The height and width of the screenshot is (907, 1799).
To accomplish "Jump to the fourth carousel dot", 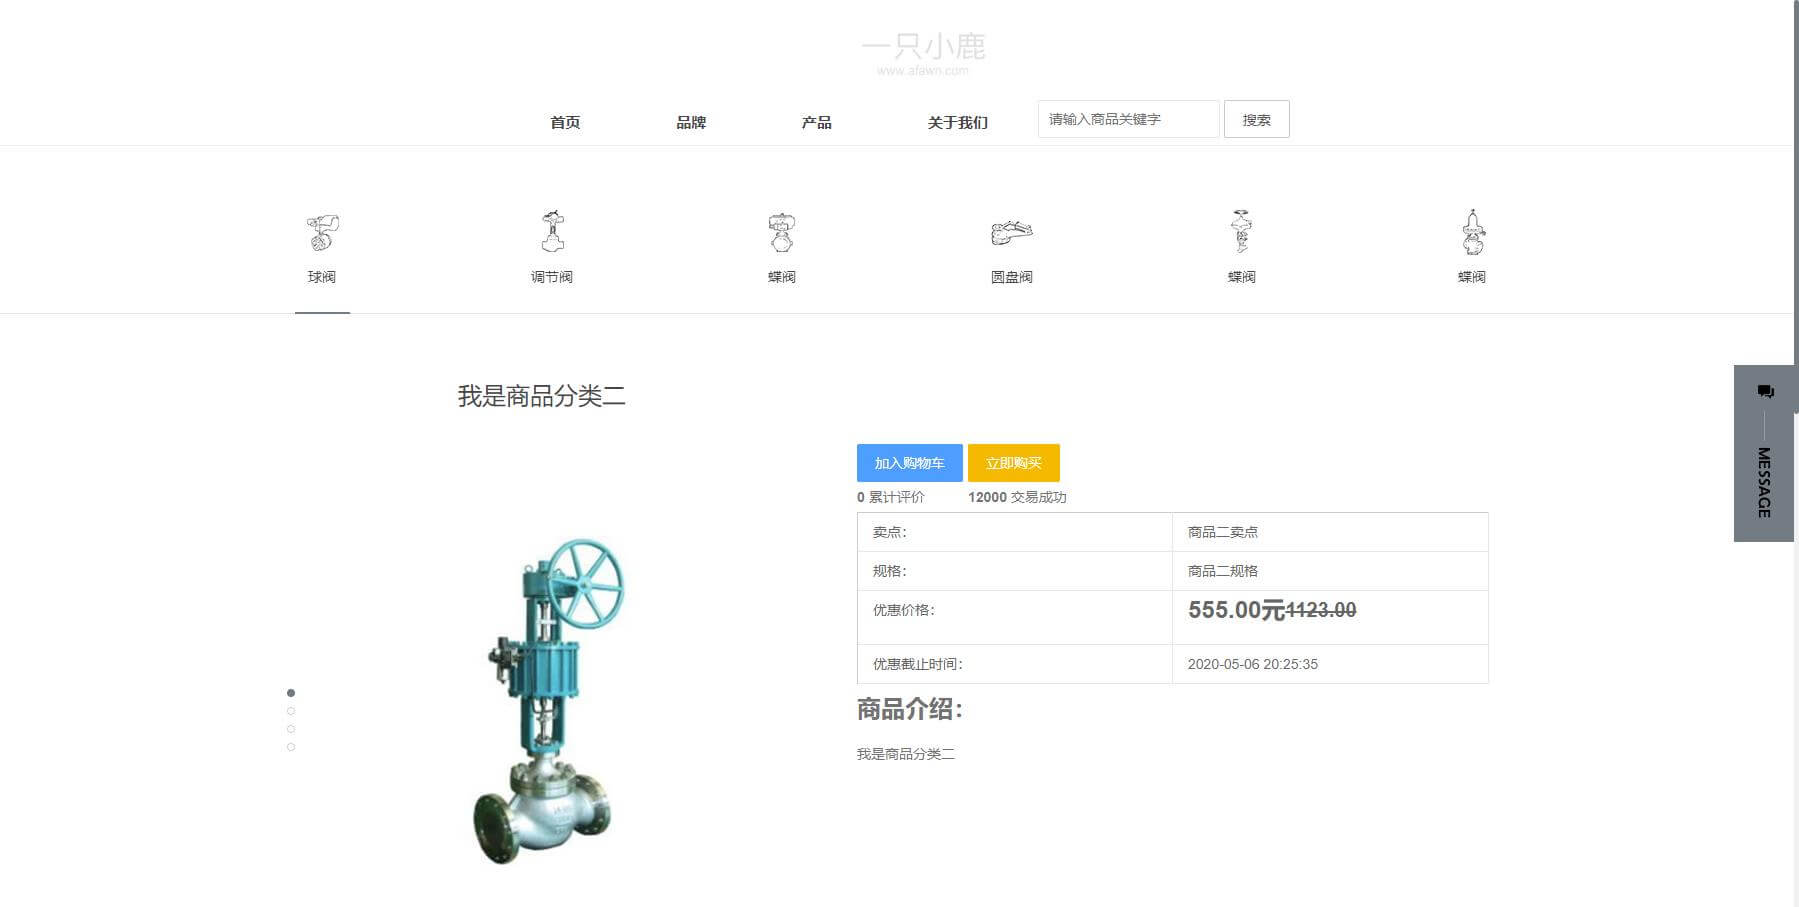I will coord(291,747).
